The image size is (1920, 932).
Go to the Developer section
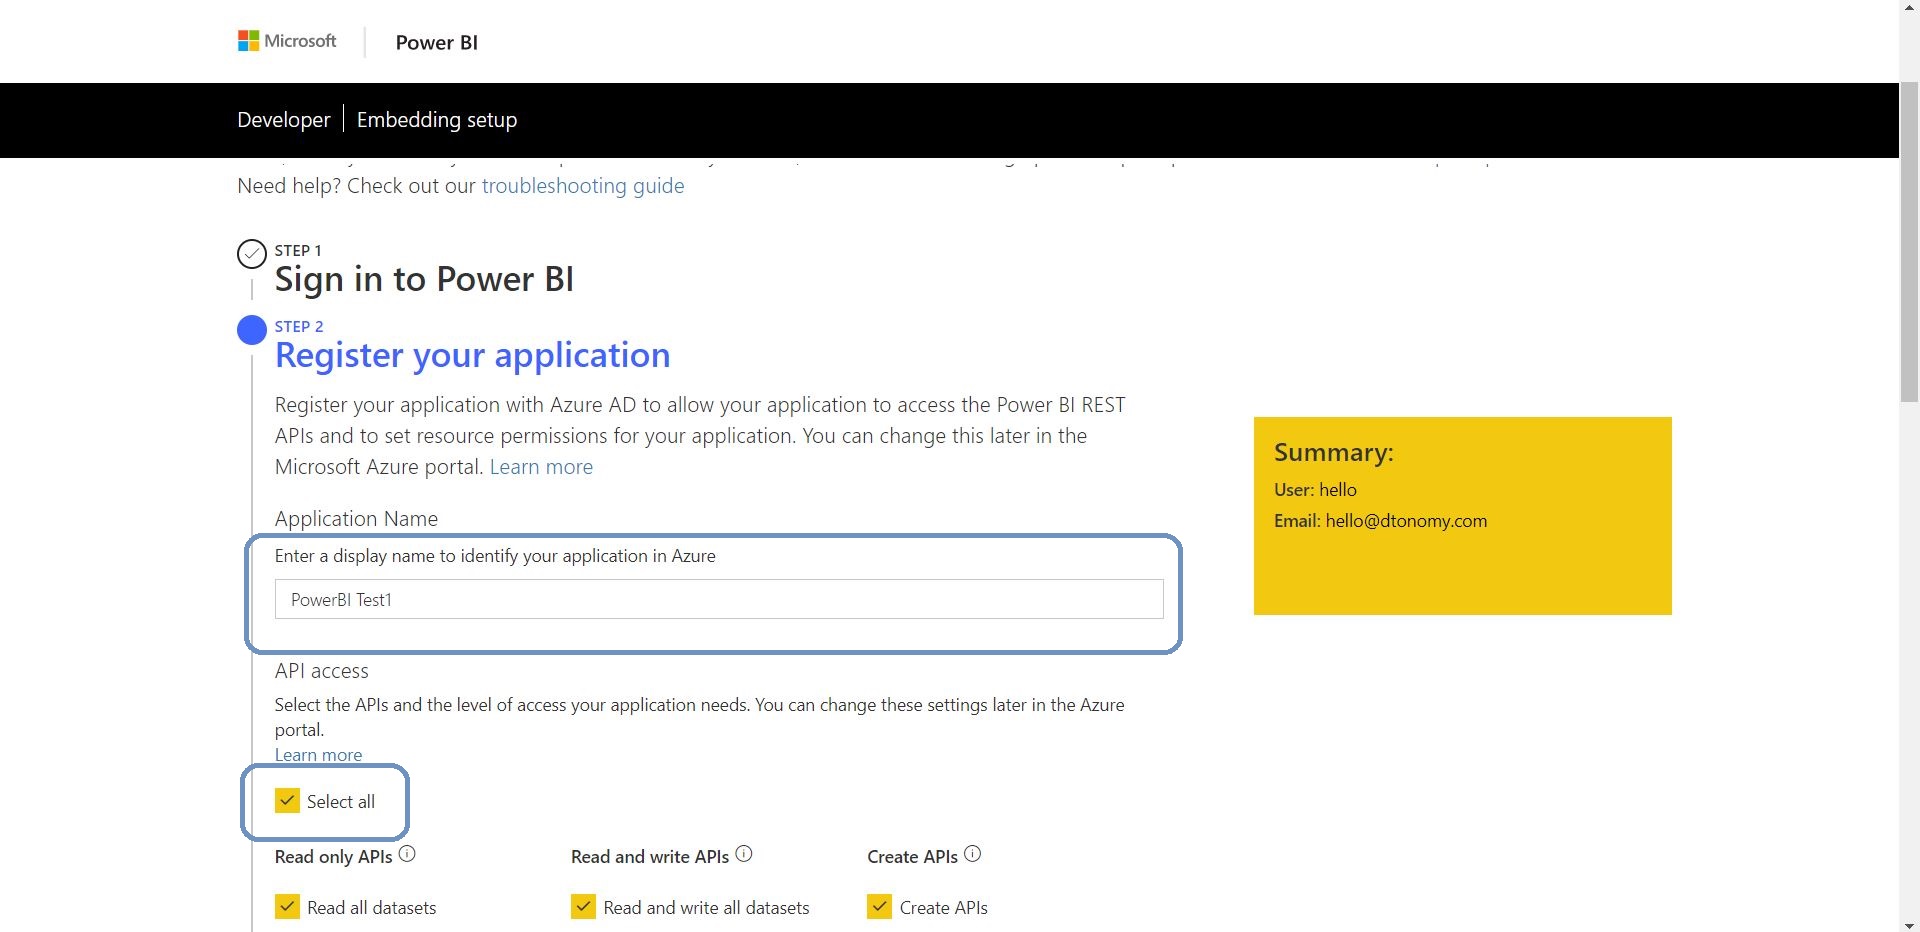(283, 119)
